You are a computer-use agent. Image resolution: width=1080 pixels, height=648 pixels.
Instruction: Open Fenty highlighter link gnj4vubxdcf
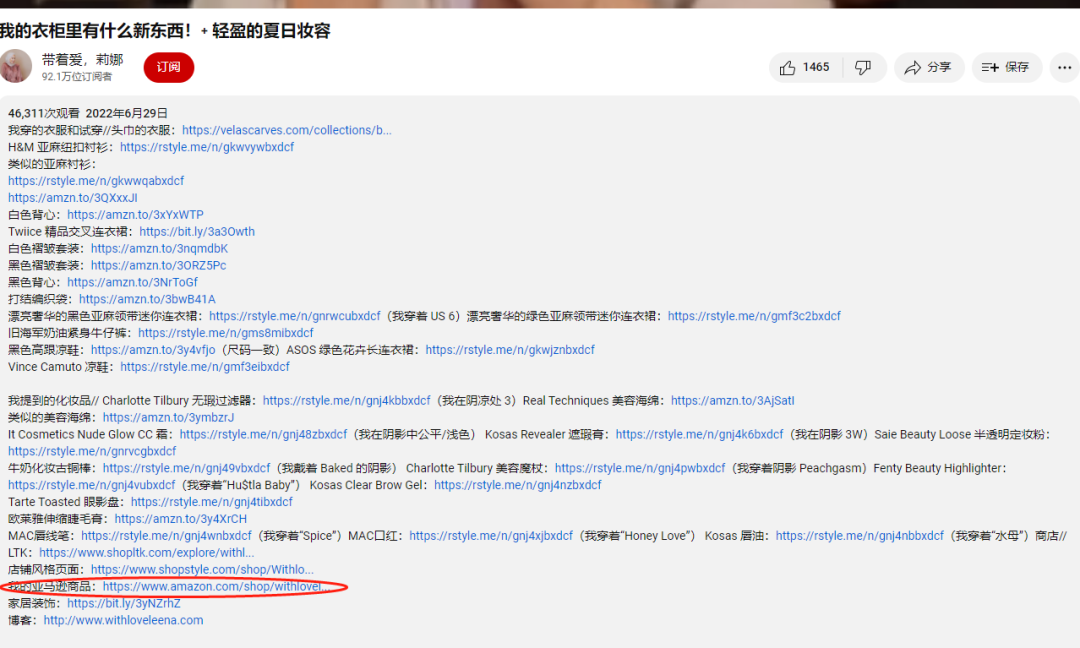pos(92,484)
